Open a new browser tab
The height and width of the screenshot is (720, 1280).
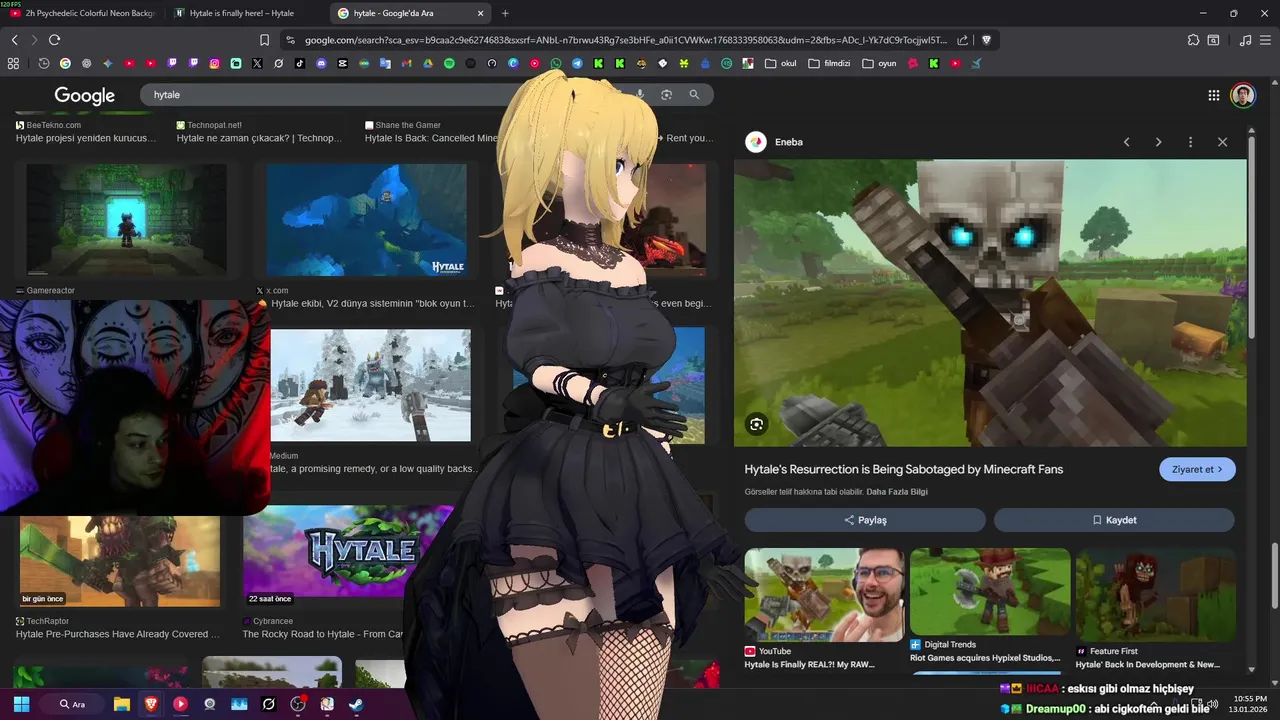point(505,13)
